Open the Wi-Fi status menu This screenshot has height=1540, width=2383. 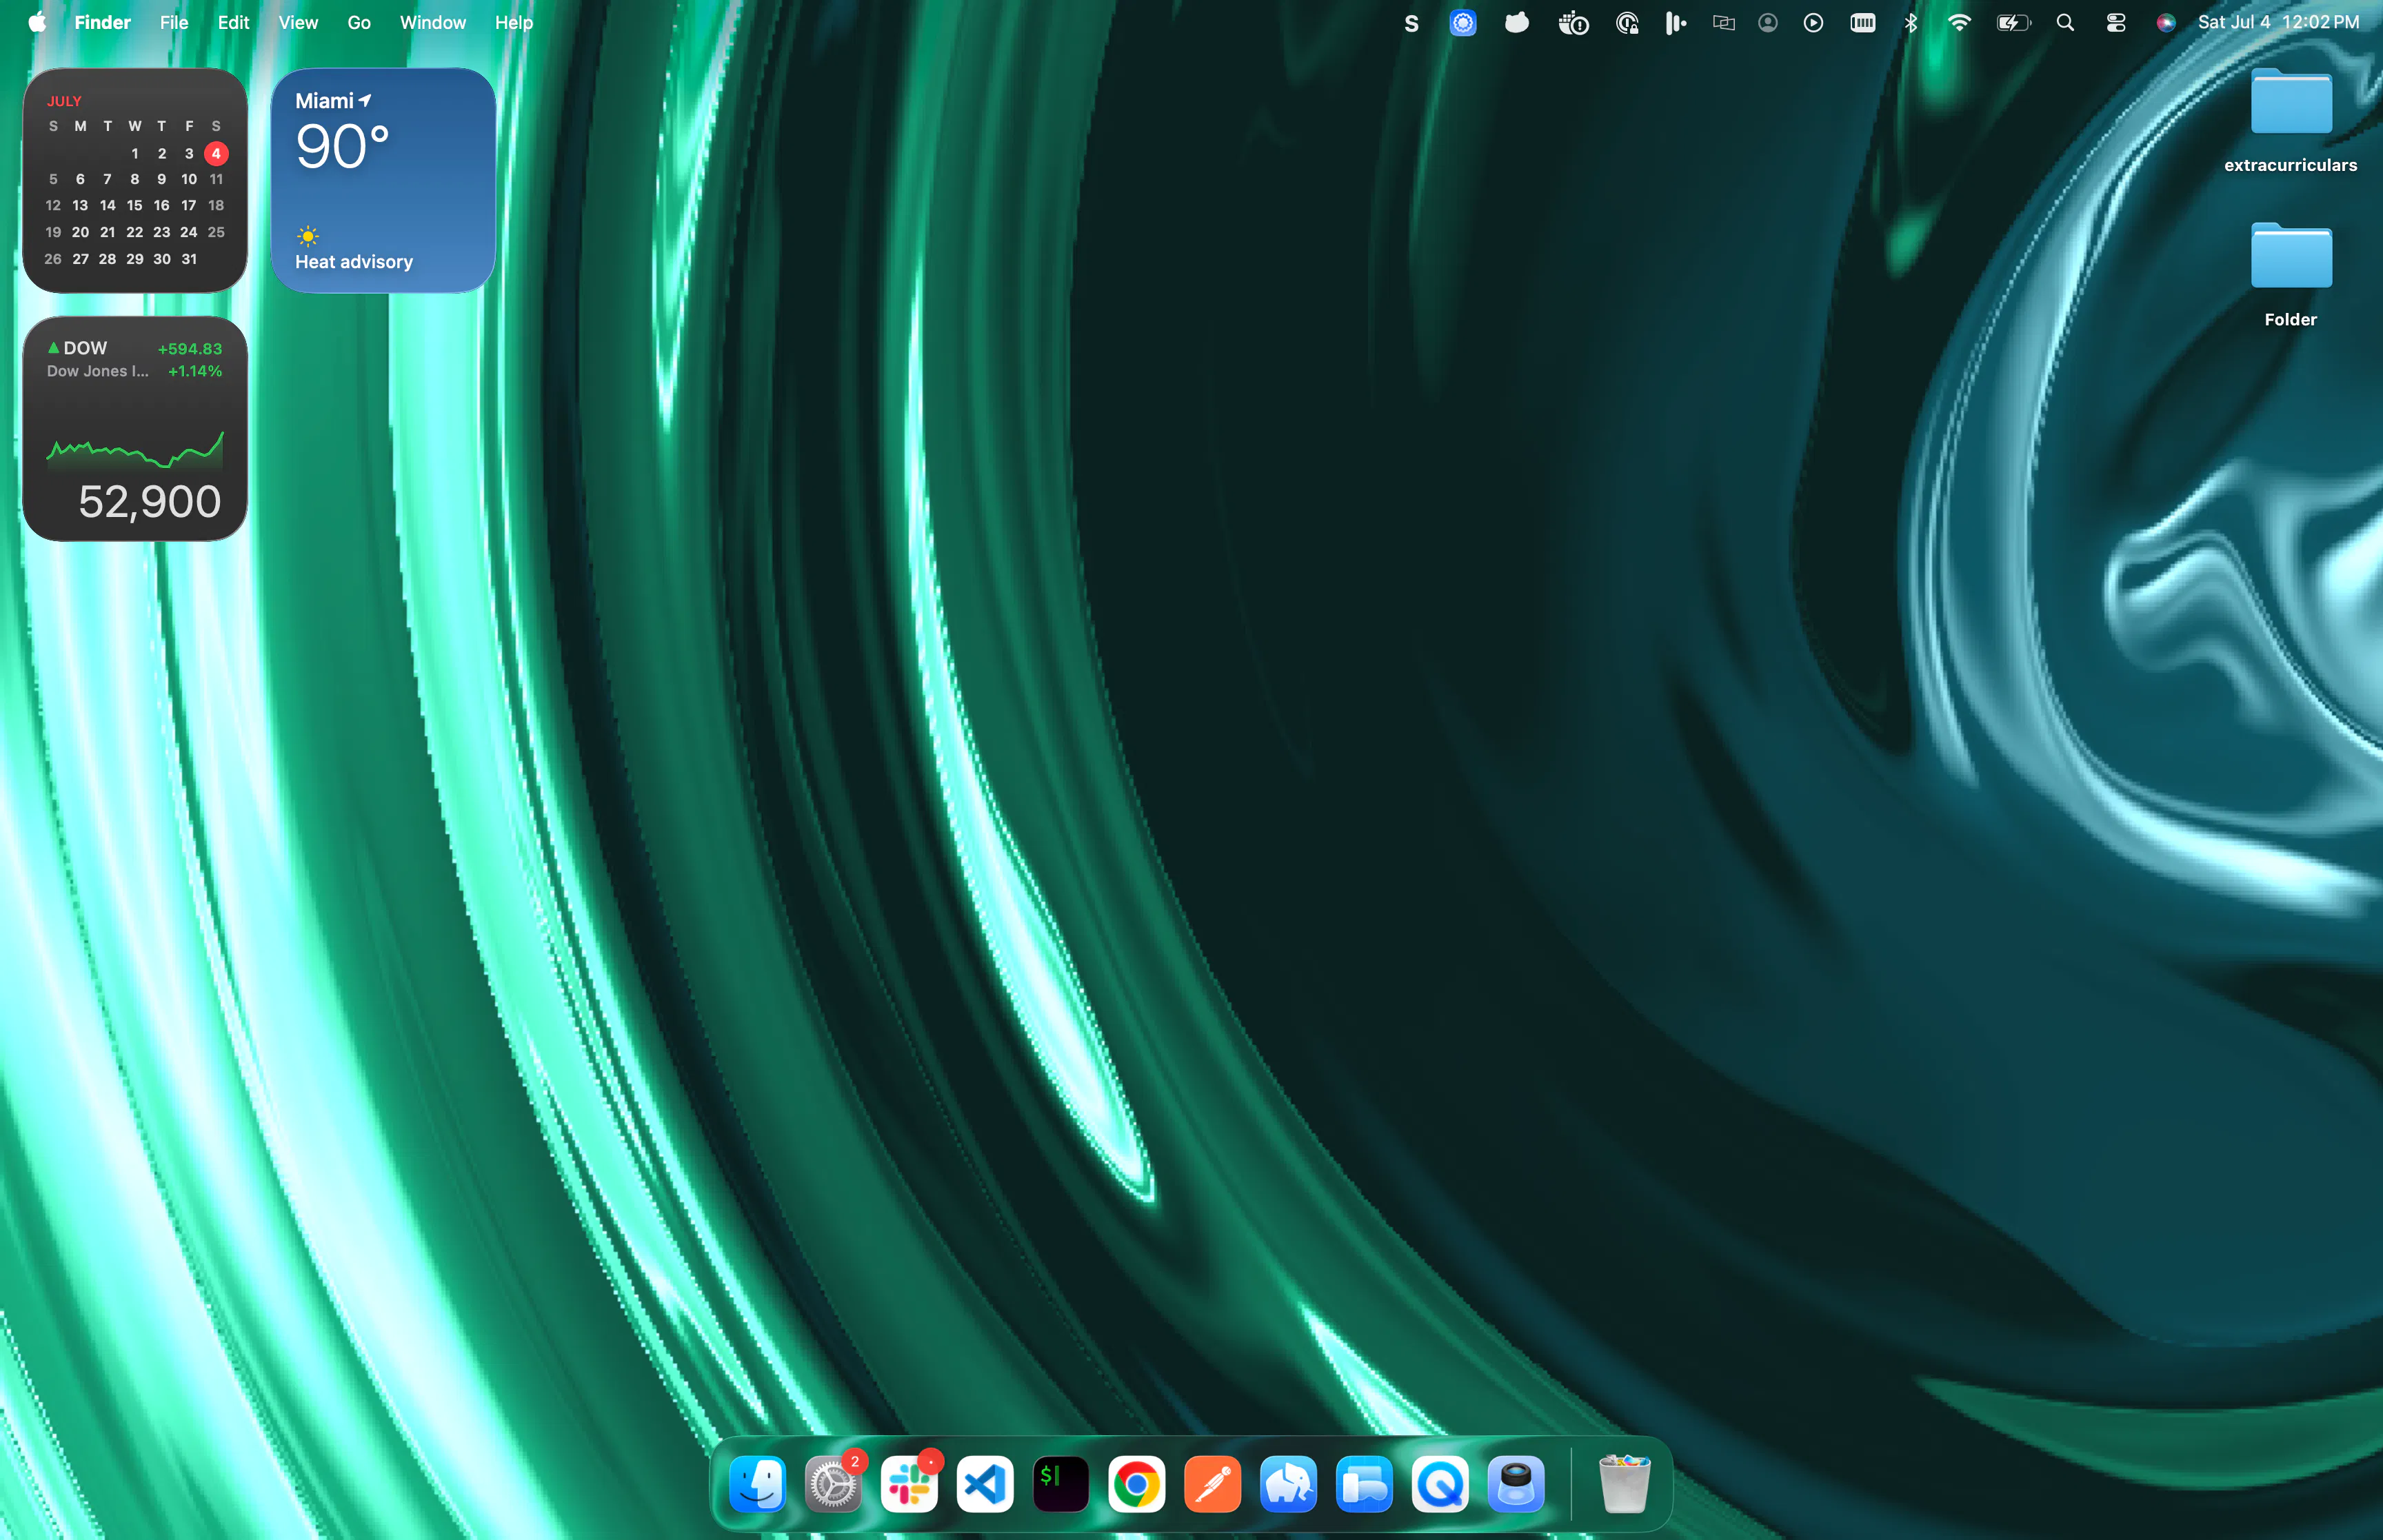point(1959,23)
